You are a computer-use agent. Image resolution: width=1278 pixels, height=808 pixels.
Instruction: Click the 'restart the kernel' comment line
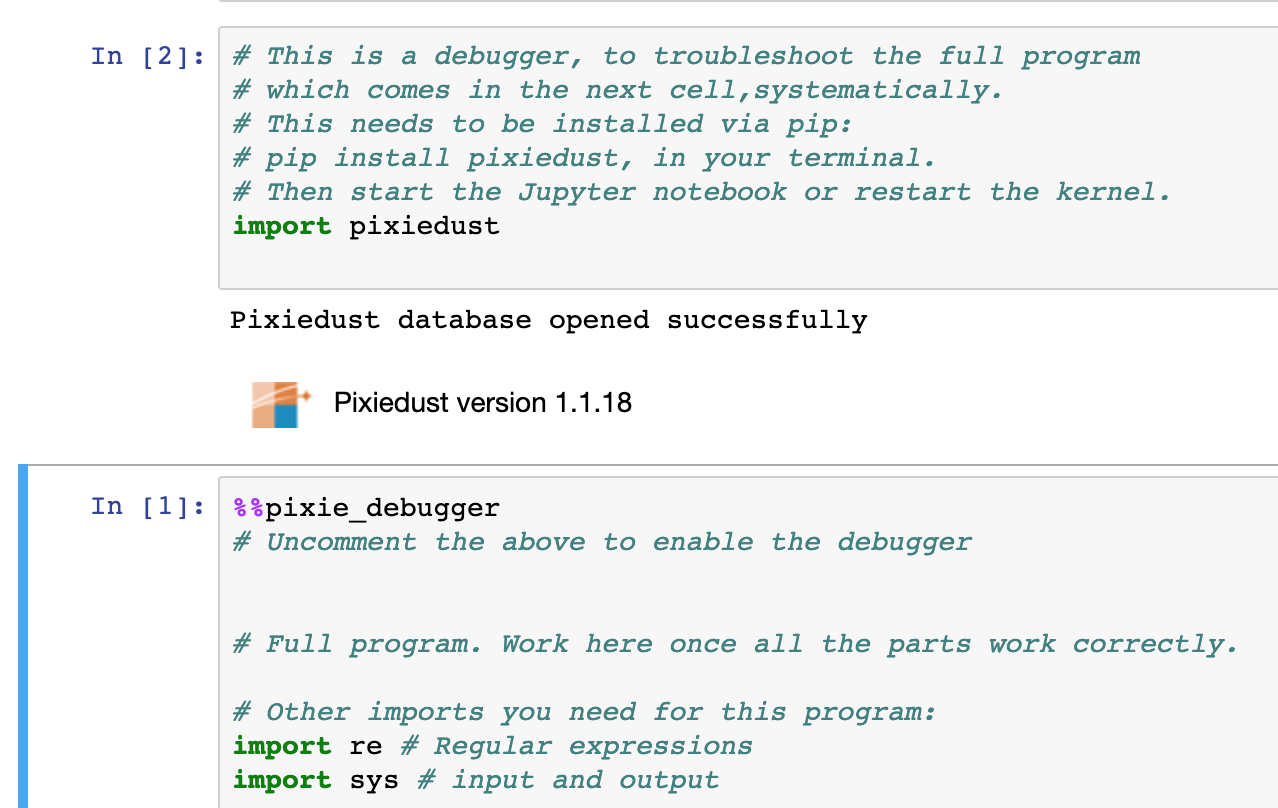coord(702,192)
